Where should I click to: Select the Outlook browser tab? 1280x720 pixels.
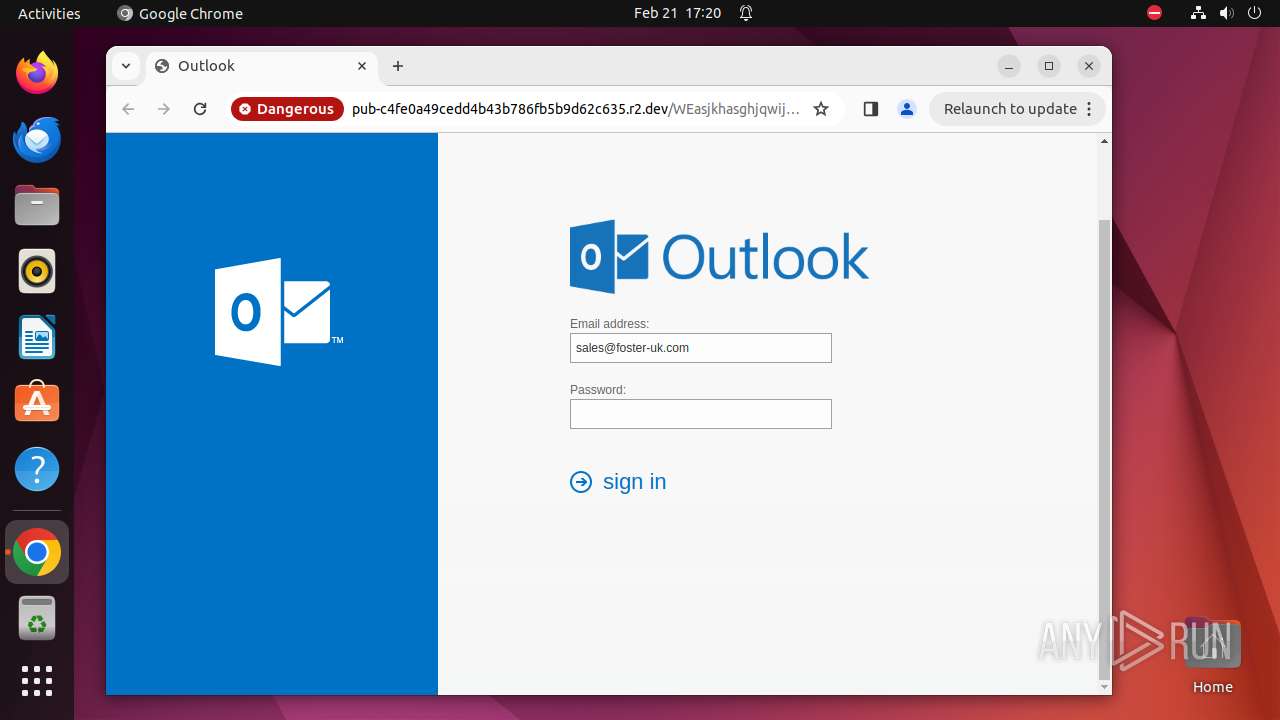click(x=262, y=66)
